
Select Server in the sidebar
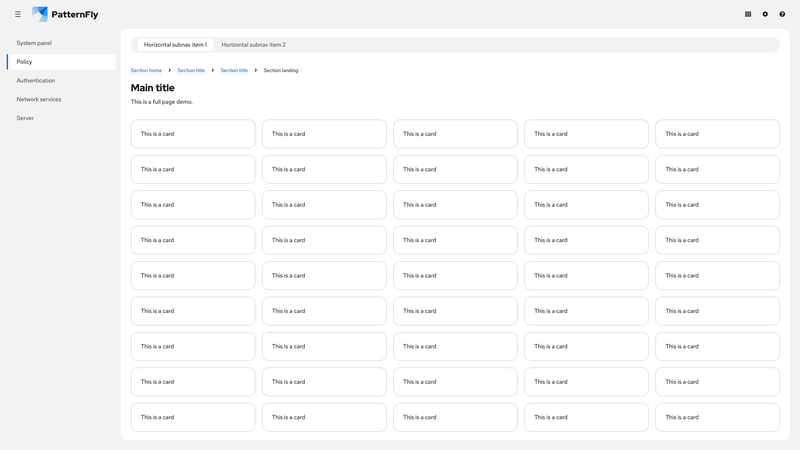pos(62,118)
